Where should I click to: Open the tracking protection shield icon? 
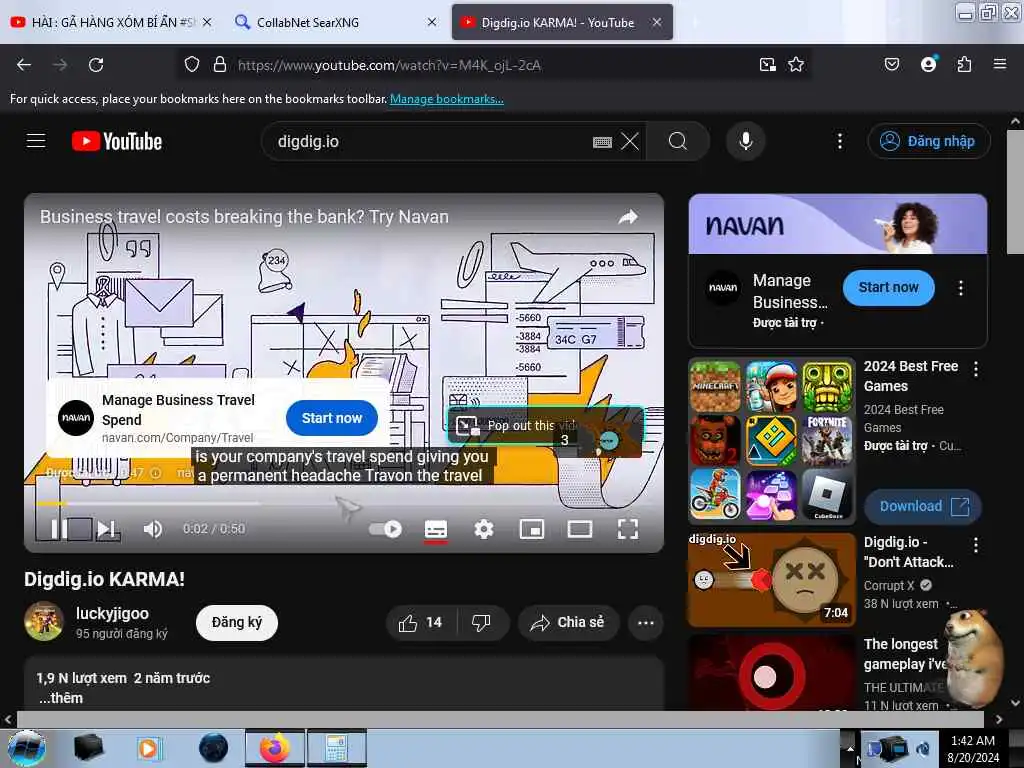(x=191, y=65)
